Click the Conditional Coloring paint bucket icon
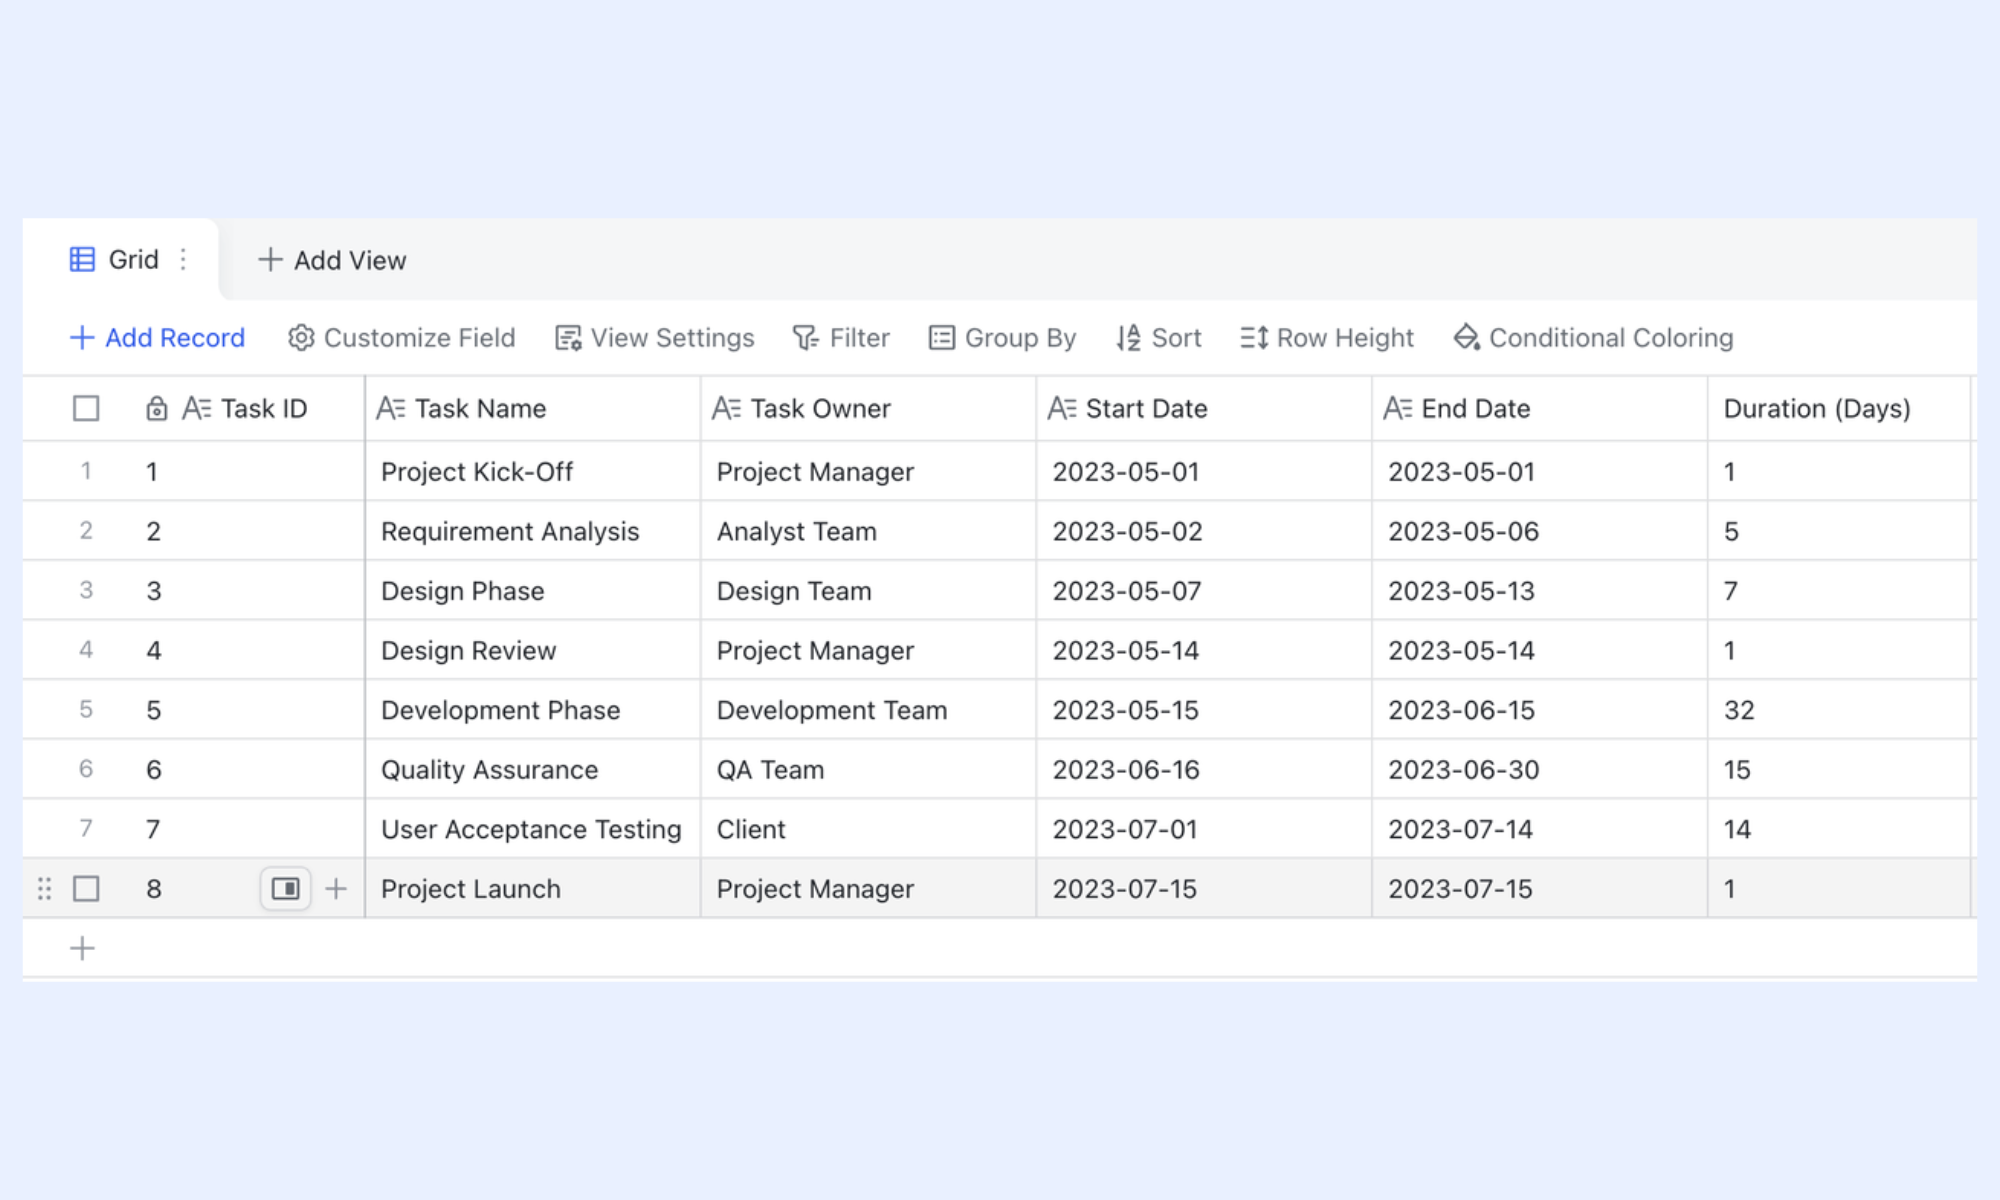The image size is (2000, 1200). (1467, 338)
